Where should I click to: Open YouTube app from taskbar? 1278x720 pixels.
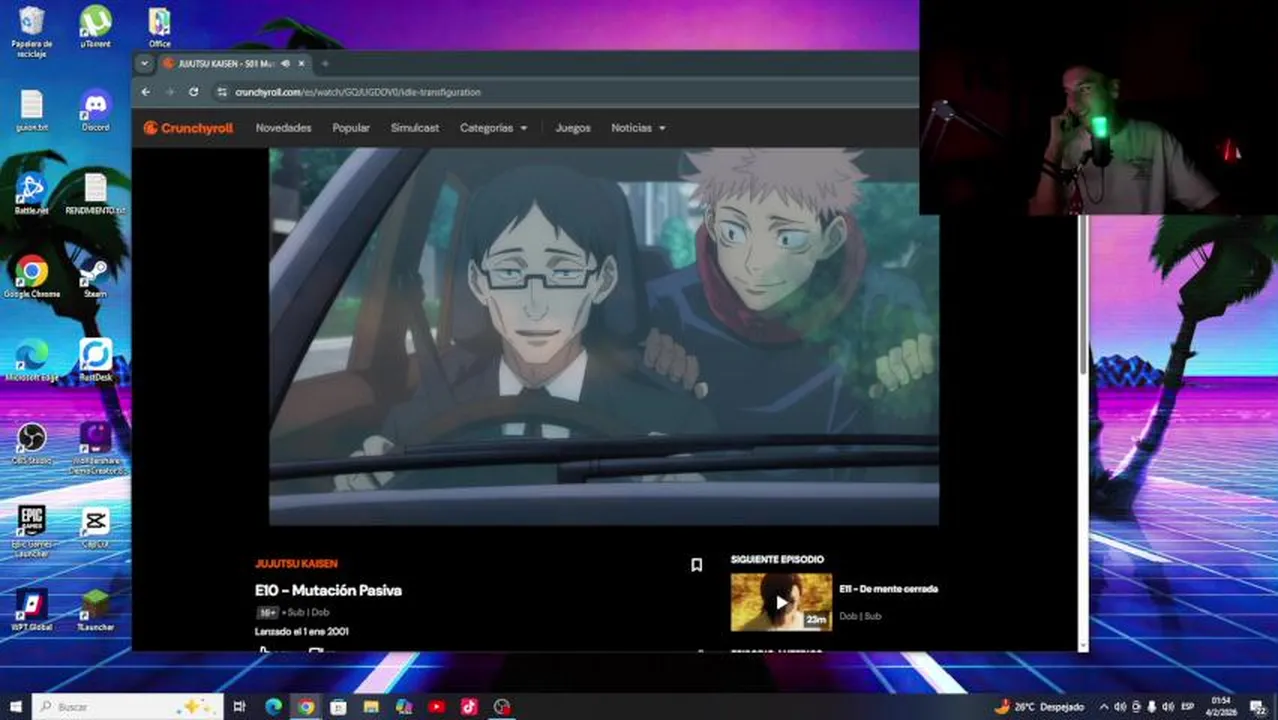(437, 707)
